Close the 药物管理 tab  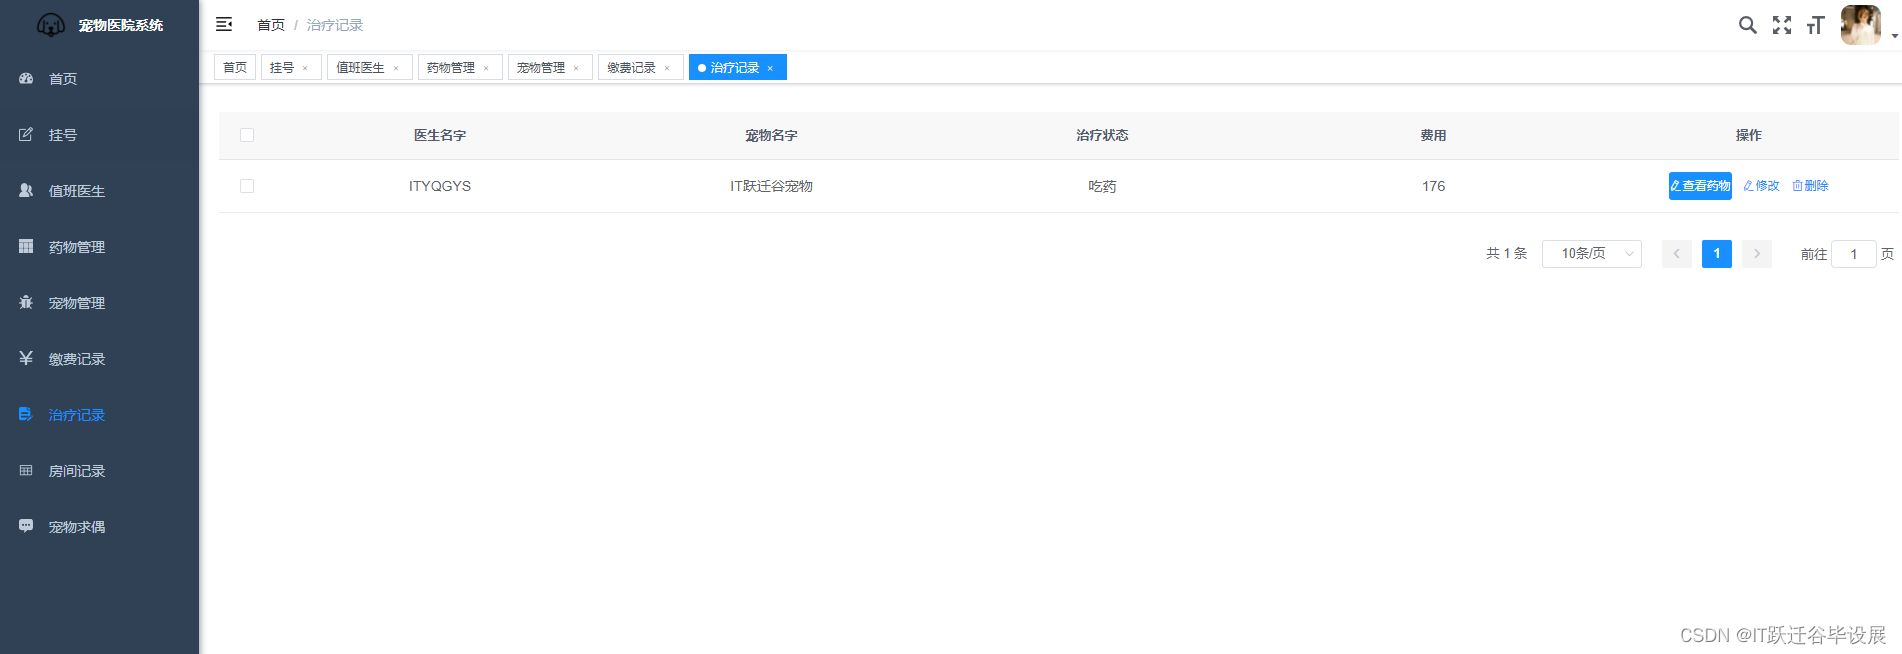[x=486, y=68]
